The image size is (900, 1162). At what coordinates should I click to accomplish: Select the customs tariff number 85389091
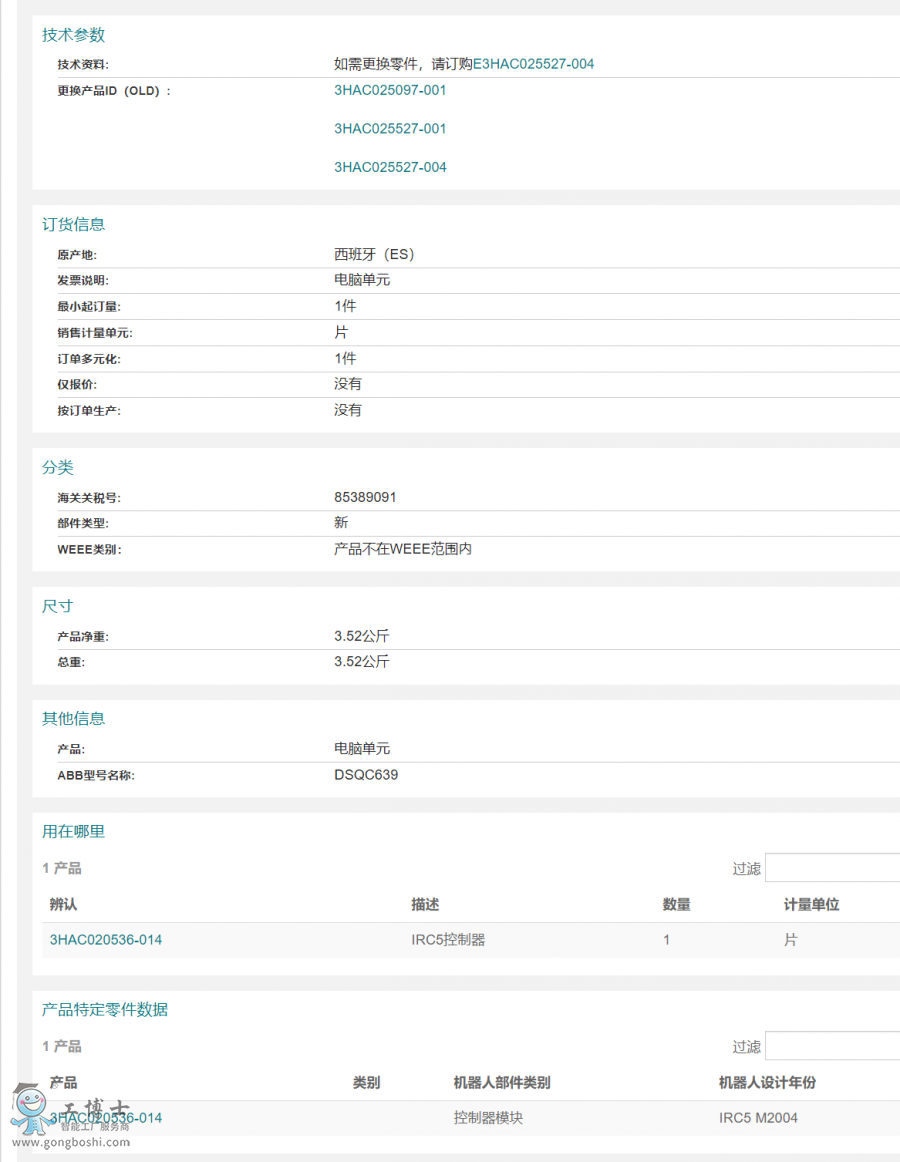pos(365,497)
